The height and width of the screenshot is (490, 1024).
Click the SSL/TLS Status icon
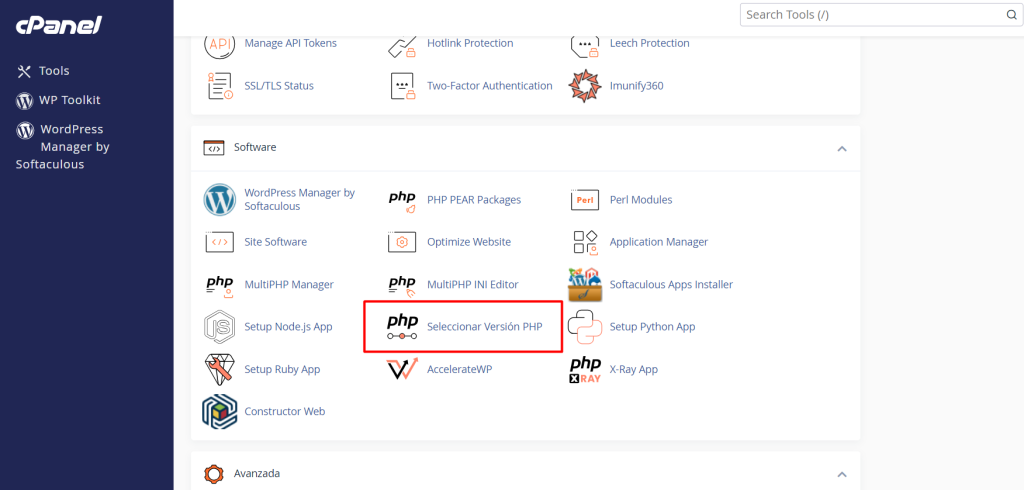click(219, 86)
